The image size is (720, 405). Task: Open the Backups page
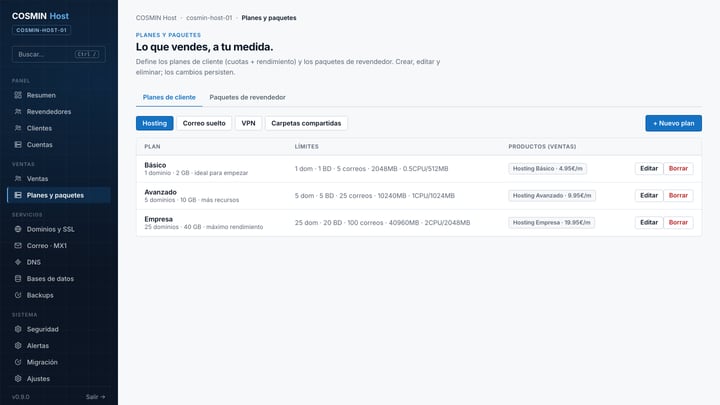point(59,295)
